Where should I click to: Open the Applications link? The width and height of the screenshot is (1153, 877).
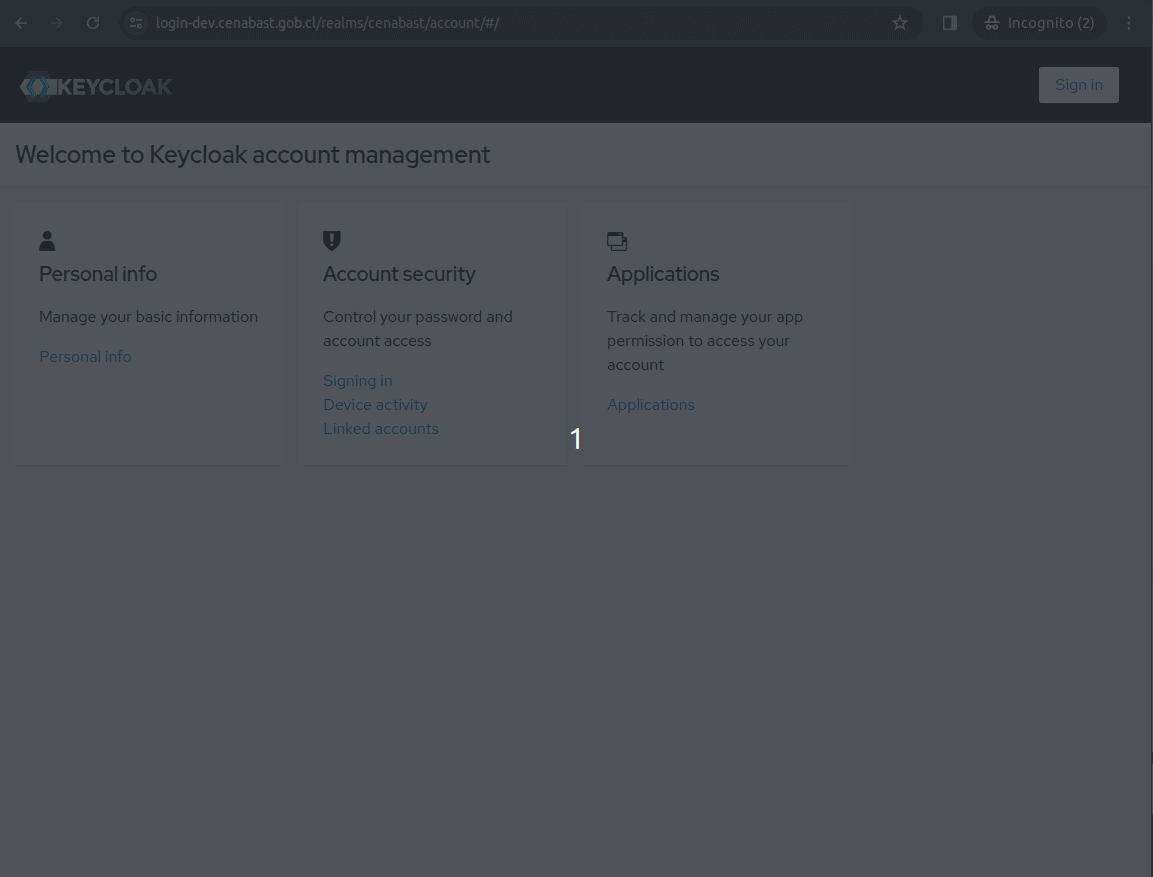[x=650, y=404]
